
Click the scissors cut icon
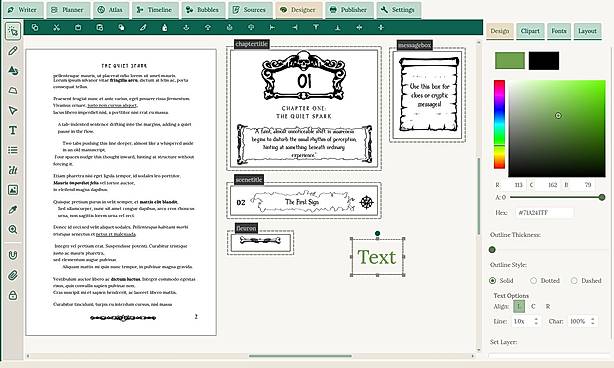pos(57,27)
